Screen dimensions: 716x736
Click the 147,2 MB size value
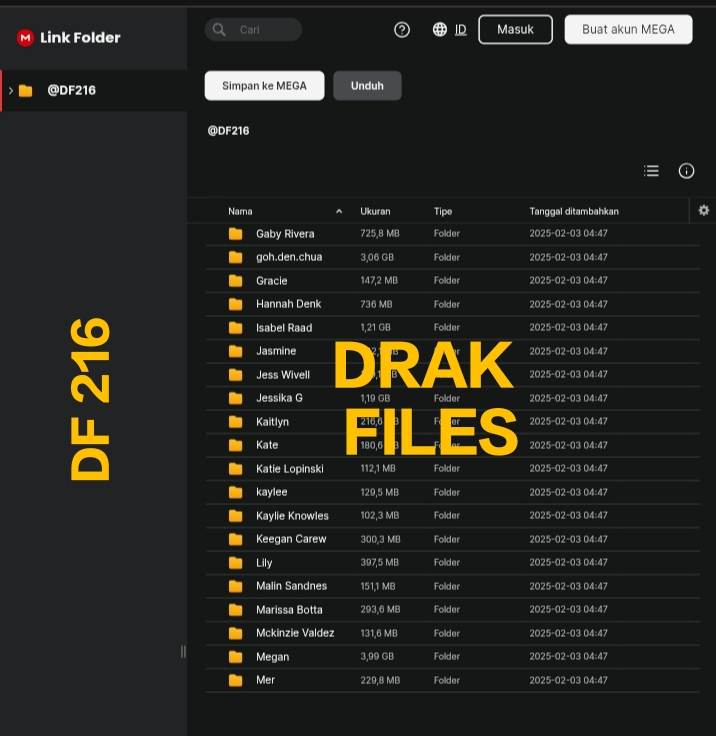click(379, 280)
